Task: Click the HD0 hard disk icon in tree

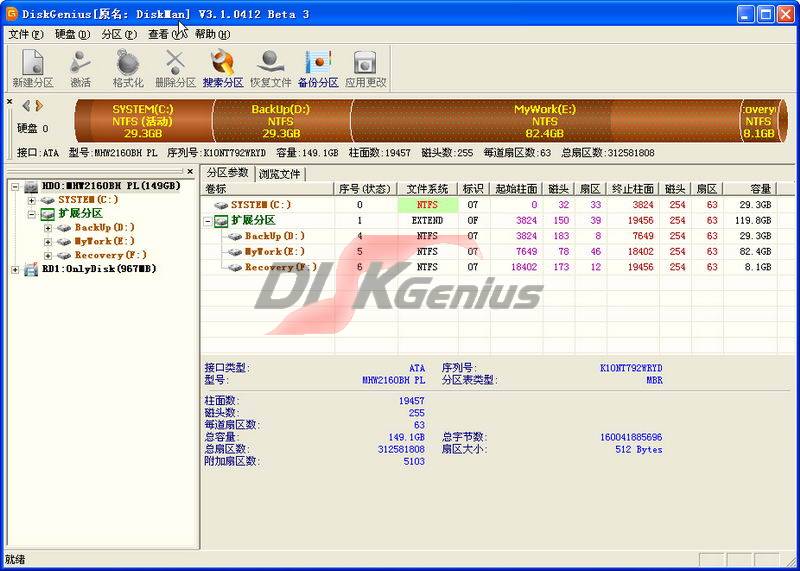Action: pos(31,187)
